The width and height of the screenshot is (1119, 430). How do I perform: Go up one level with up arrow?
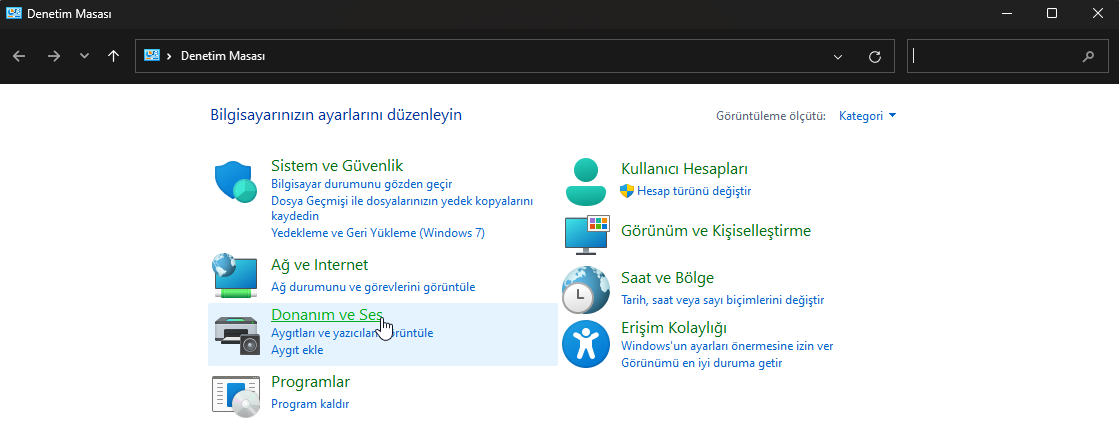[x=113, y=56]
